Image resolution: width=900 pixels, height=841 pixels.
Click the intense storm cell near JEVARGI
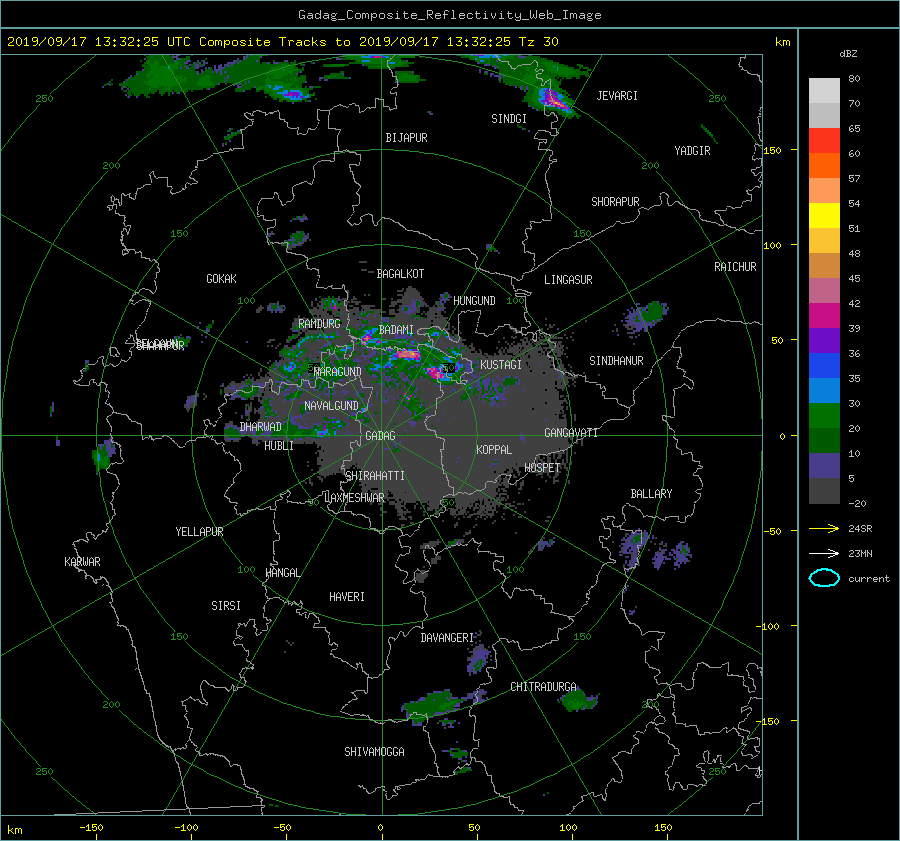click(554, 100)
